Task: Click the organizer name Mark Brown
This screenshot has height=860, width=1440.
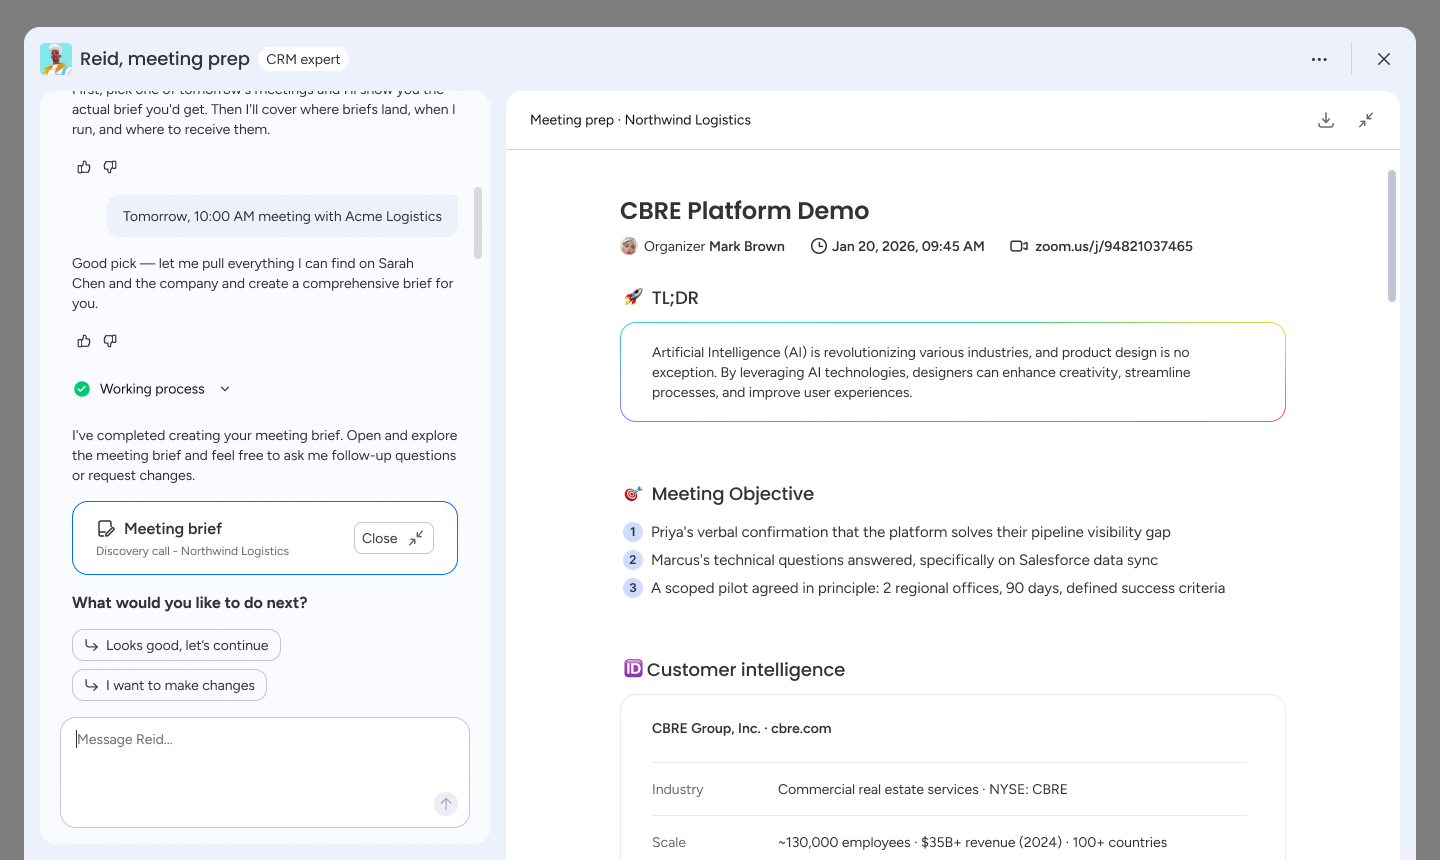Action: coord(747,246)
